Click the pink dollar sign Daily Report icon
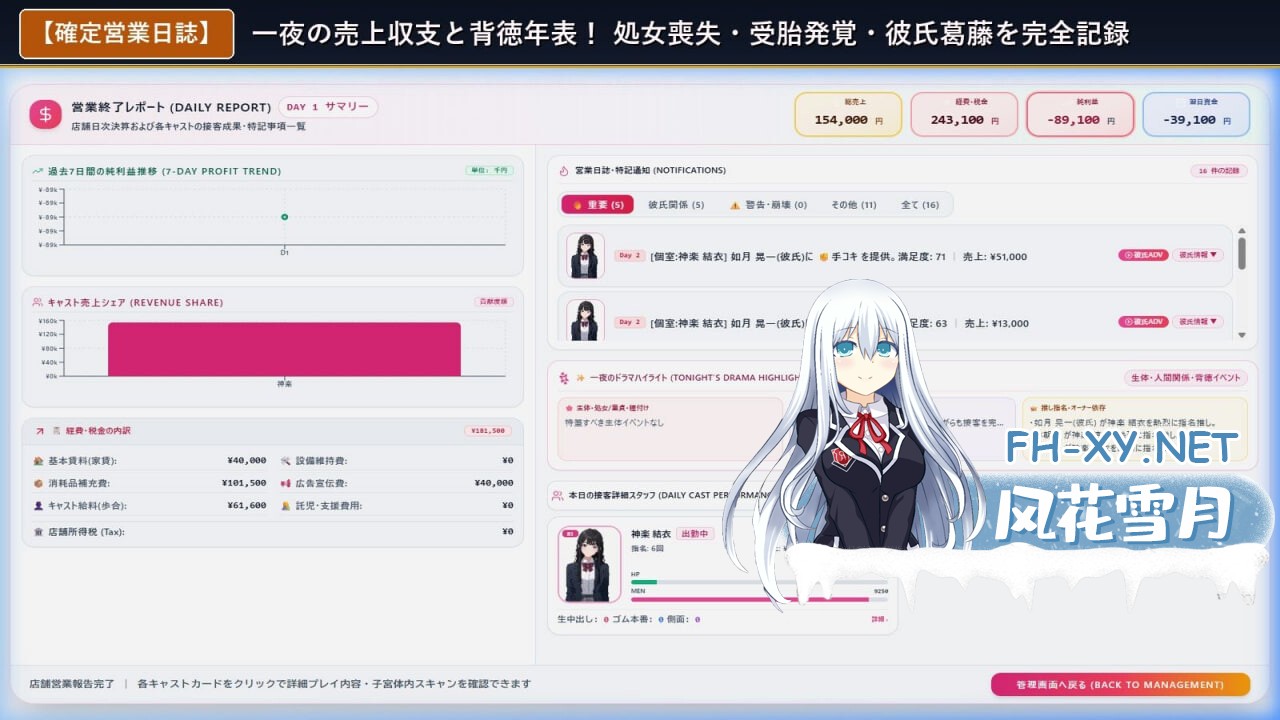The width and height of the screenshot is (1280, 720). click(45, 114)
